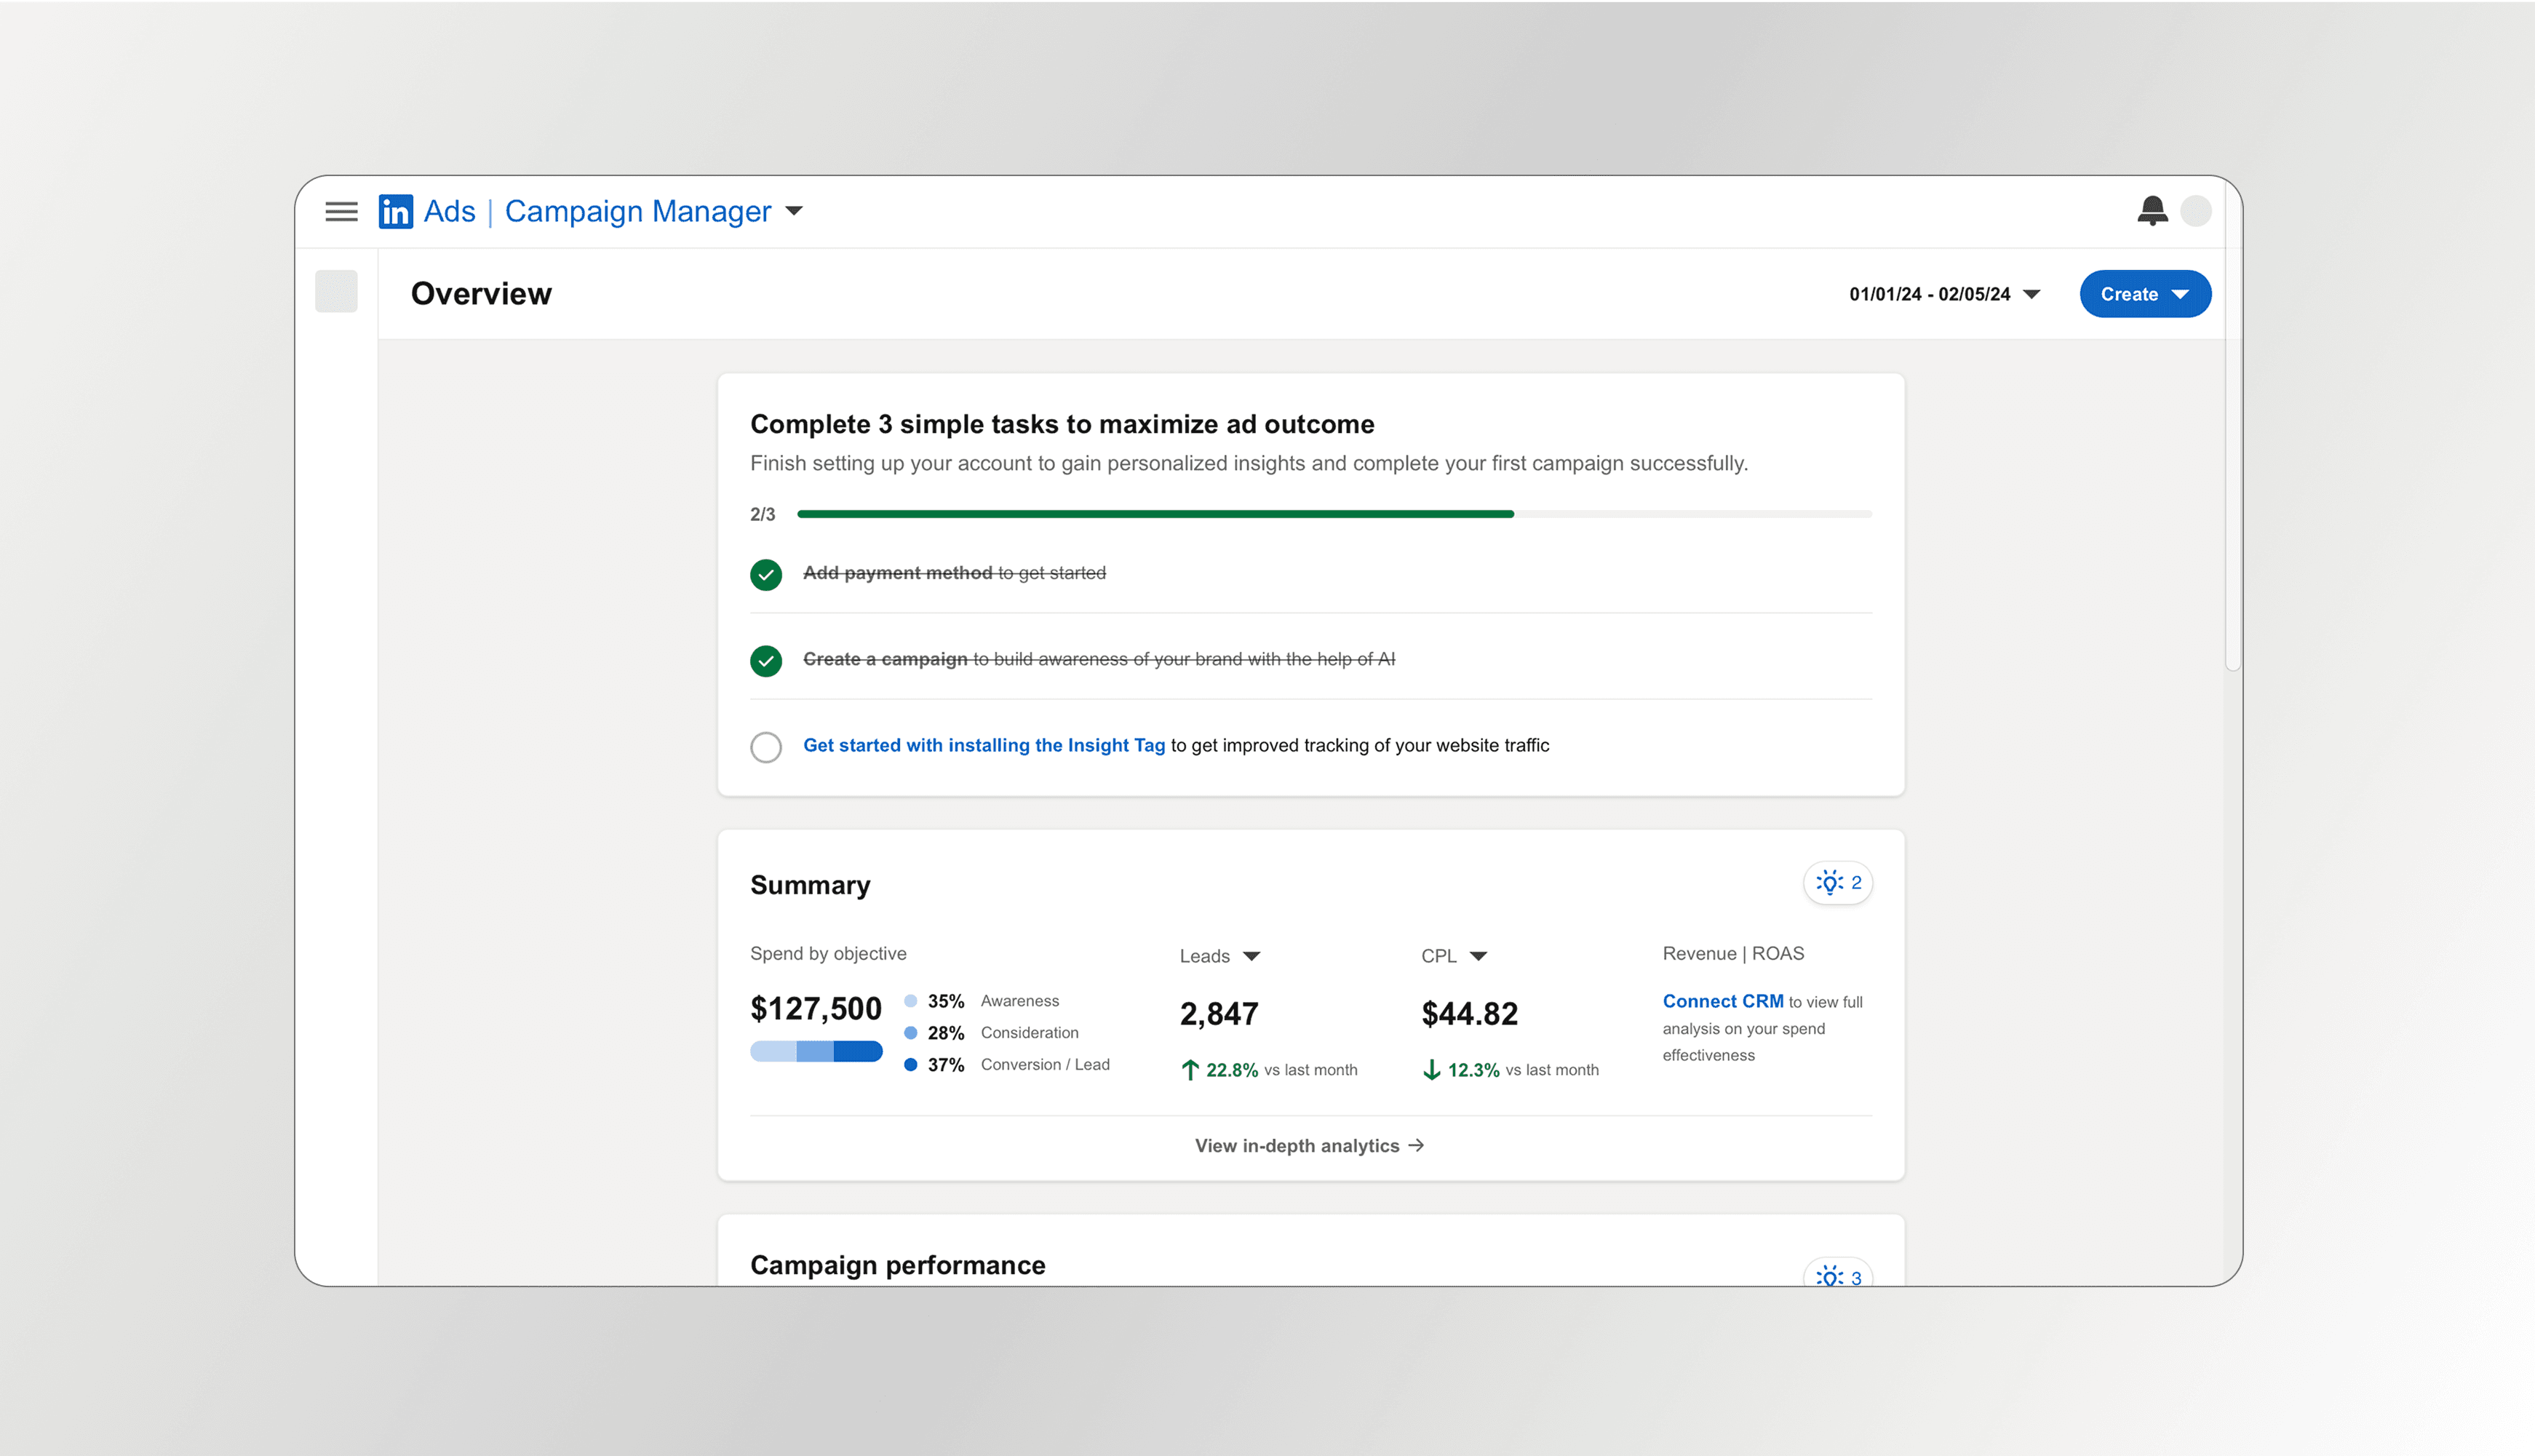Click the Connect CRM link

click(x=1723, y=1001)
